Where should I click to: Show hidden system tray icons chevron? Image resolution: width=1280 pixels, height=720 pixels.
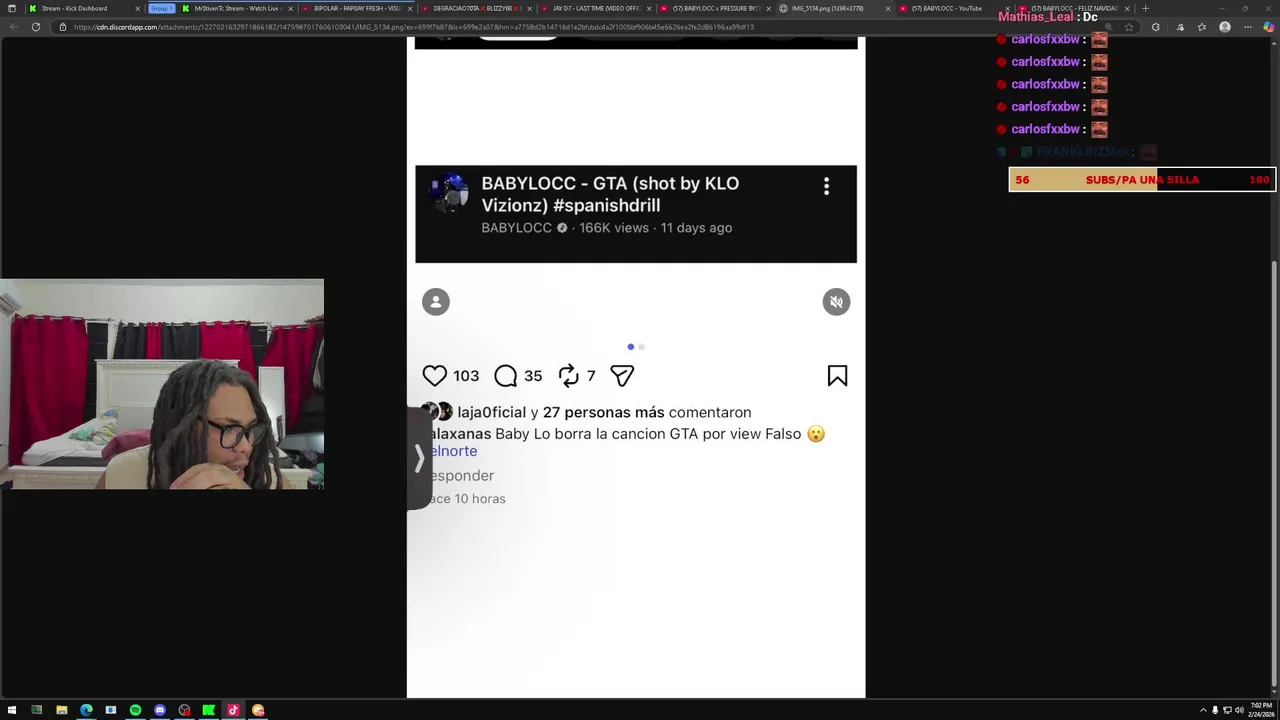[1203, 711]
